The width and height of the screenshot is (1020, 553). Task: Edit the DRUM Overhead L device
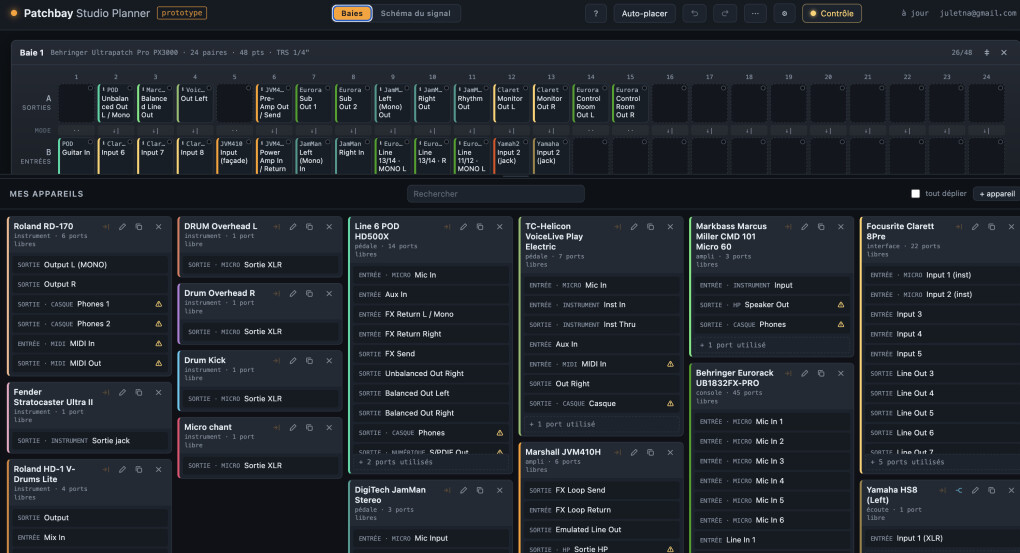[293, 227]
